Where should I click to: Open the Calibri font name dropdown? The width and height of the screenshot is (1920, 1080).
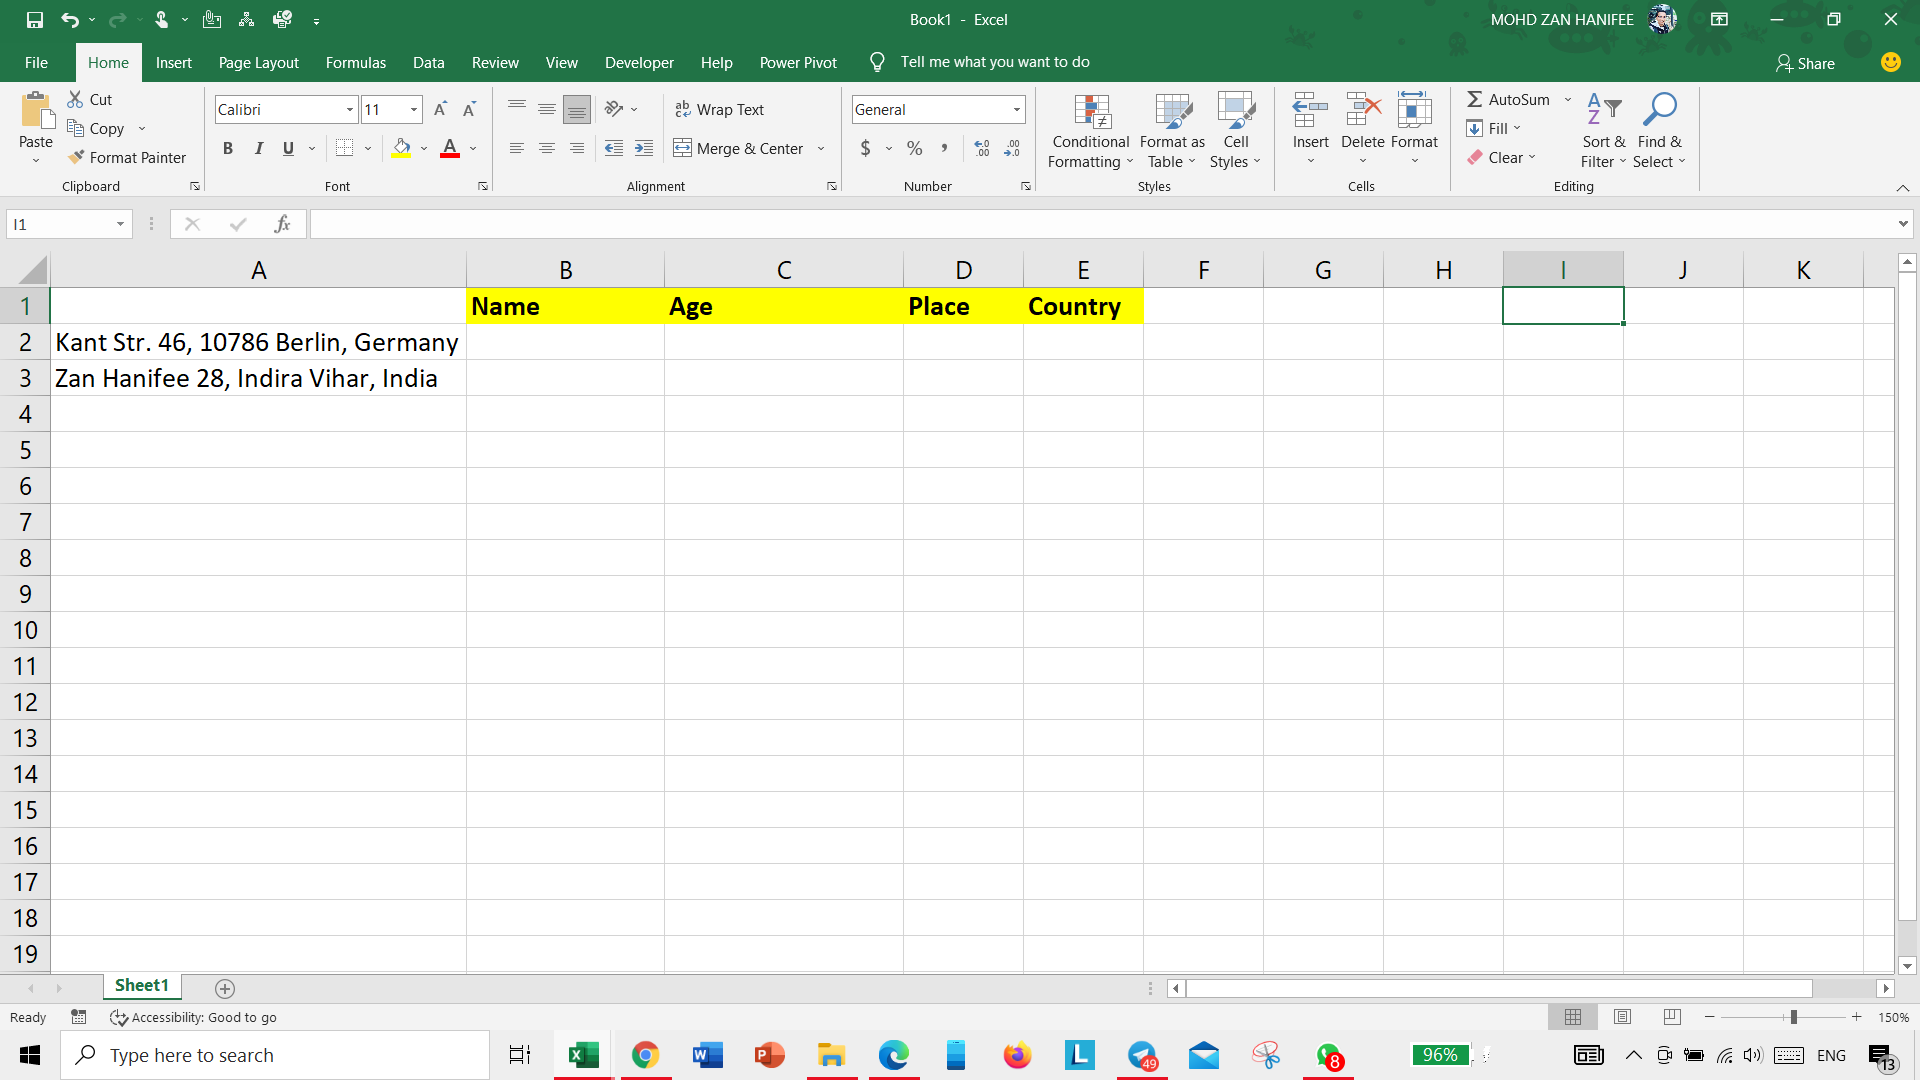350,109
